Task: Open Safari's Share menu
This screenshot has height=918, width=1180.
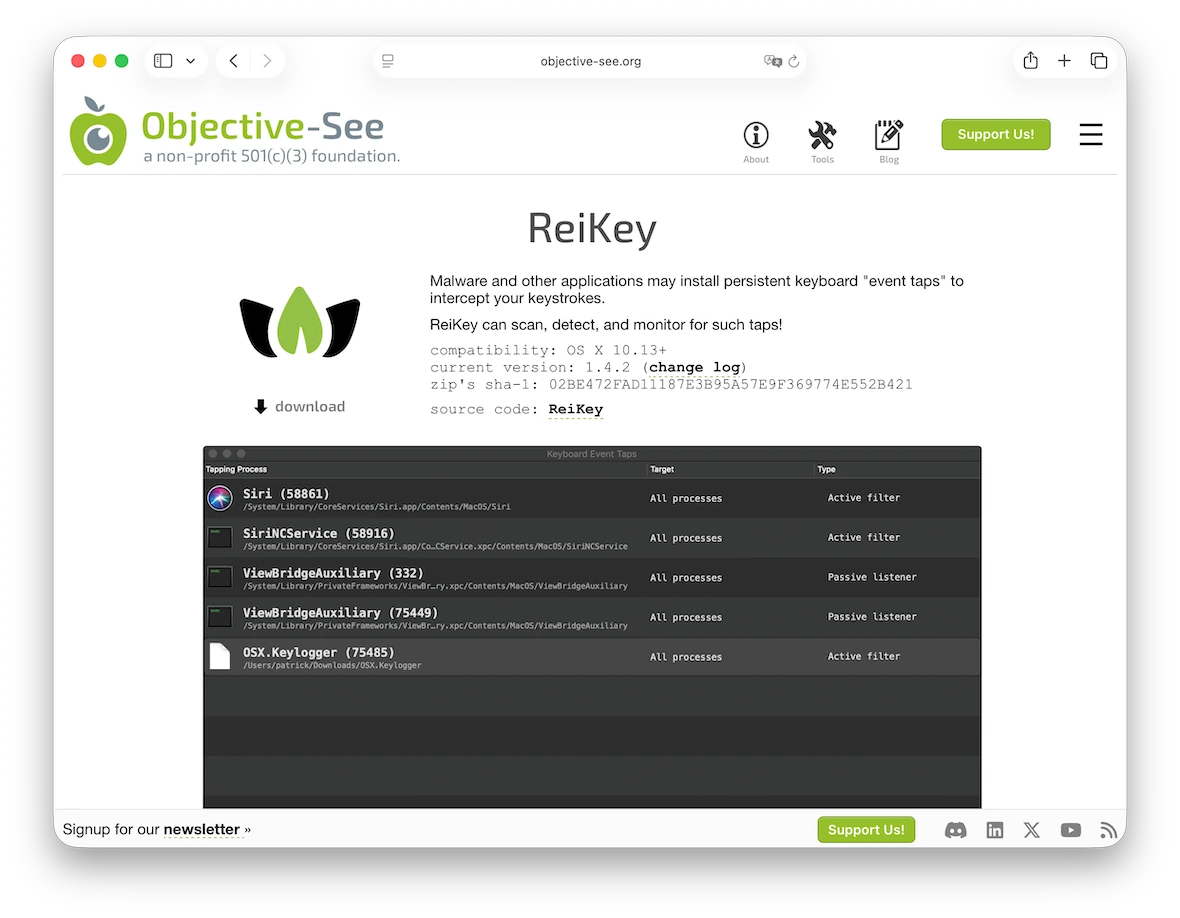Action: pos(1030,60)
